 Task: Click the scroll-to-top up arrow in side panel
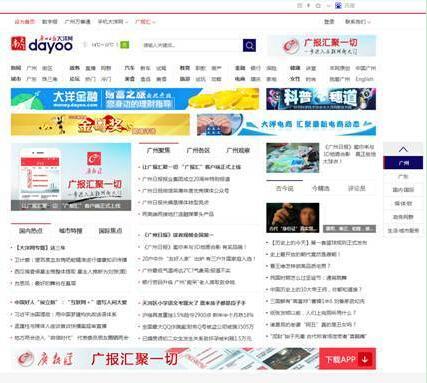[403, 149]
